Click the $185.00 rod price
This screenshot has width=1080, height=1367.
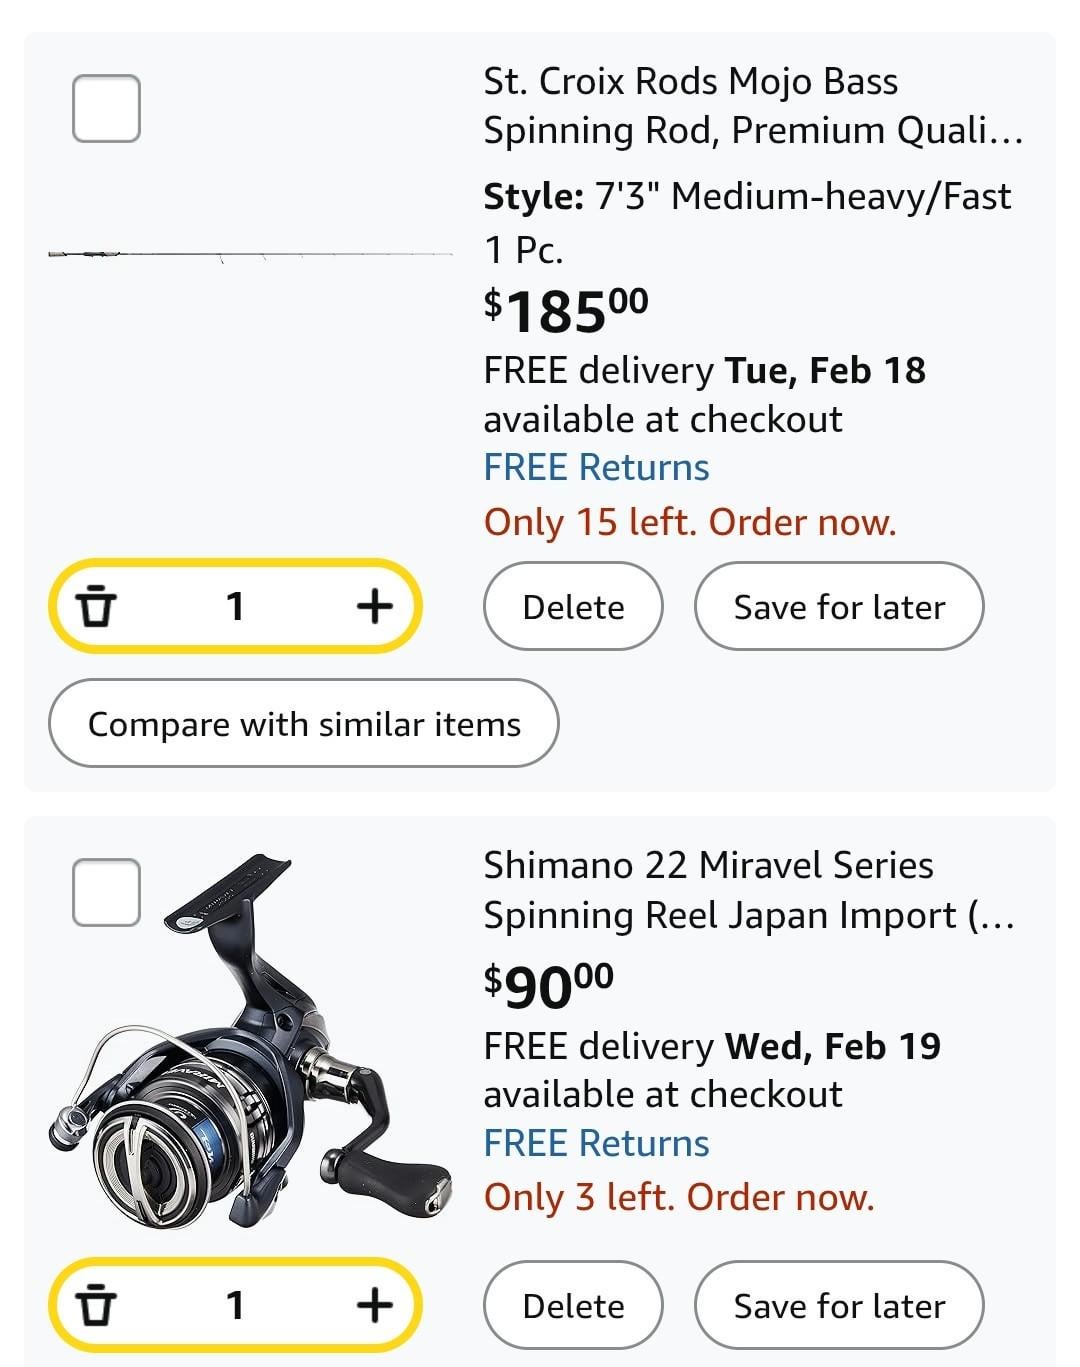[x=566, y=310]
